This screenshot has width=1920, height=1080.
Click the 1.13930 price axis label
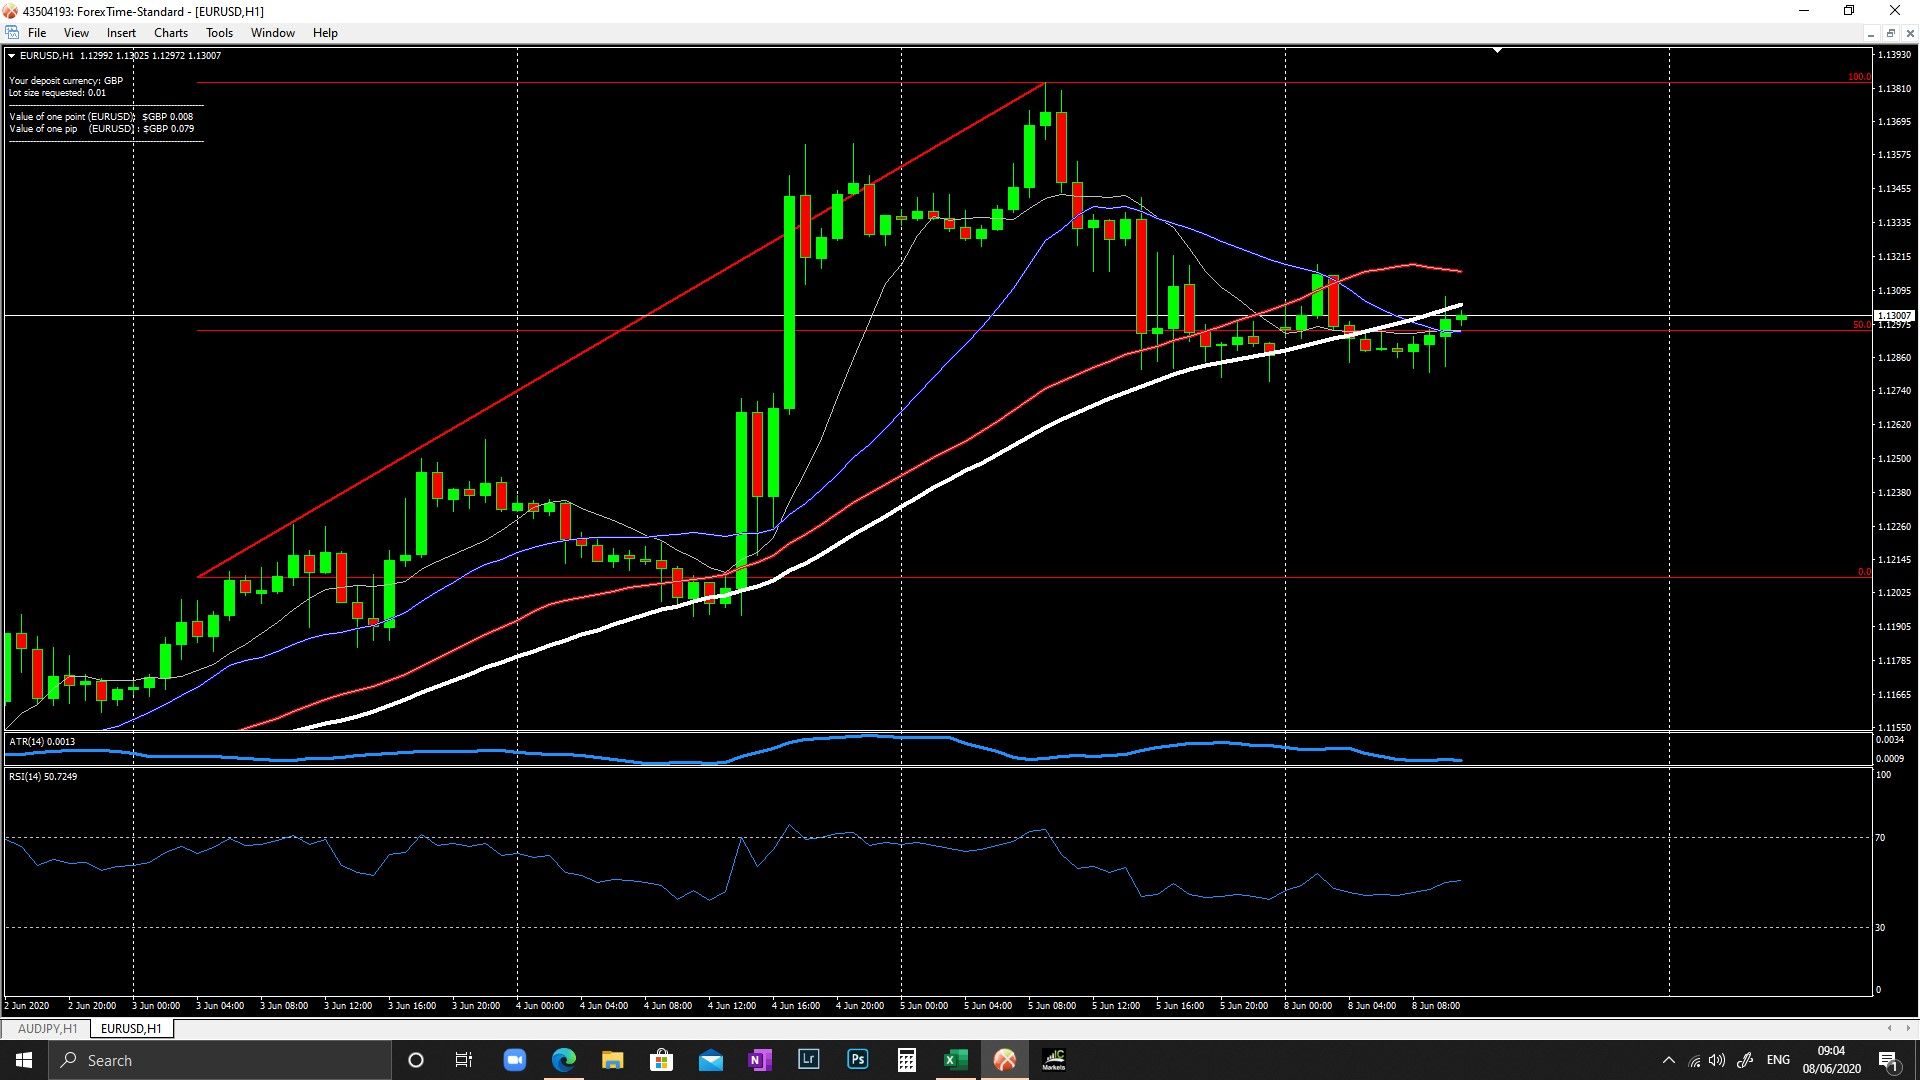(x=1894, y=55)
